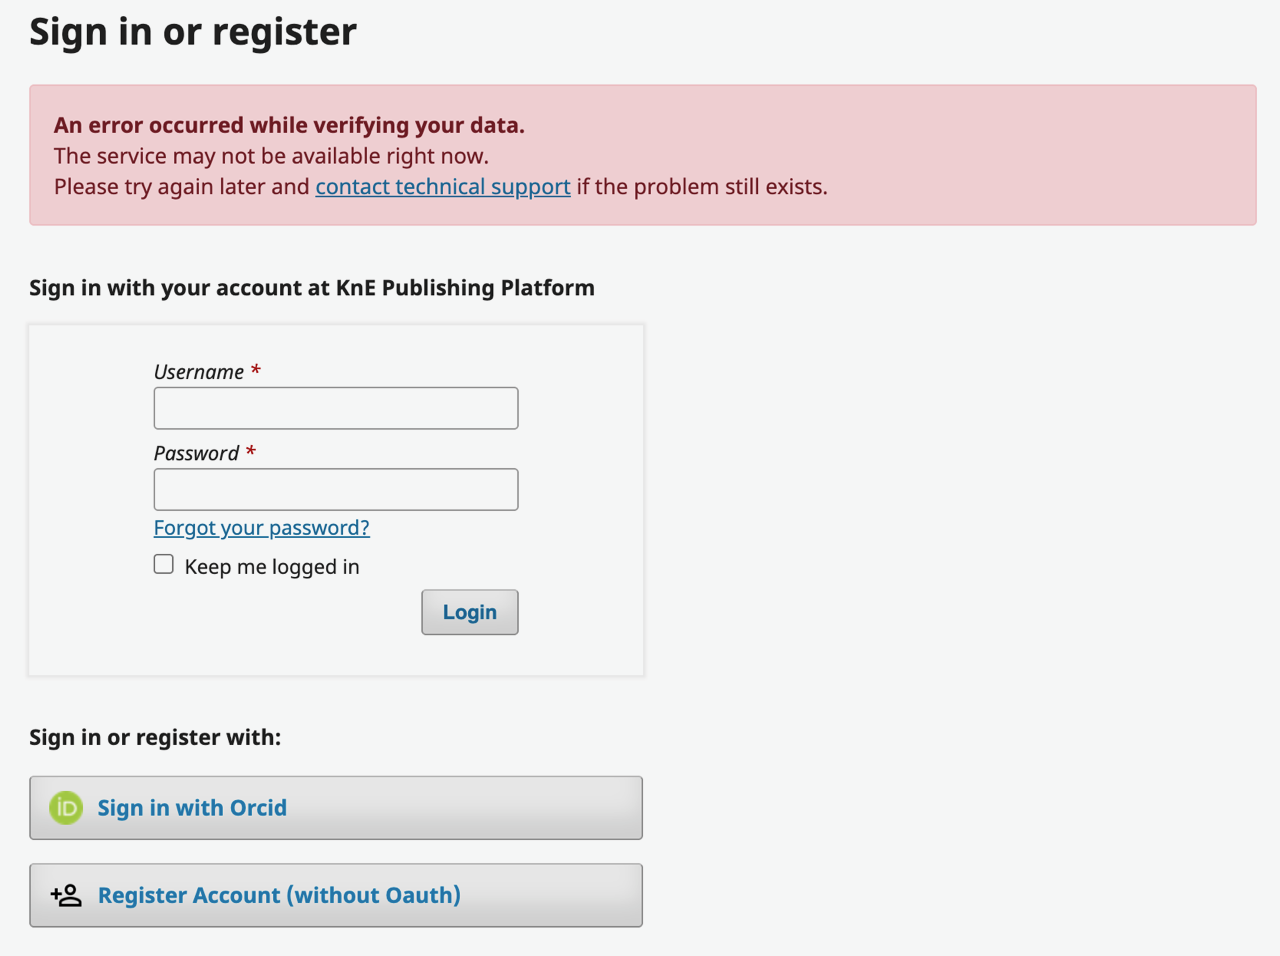Screen dimensions: 1280x956
Task: Click the "Sign in or register with:" heading
Action: pyautogui.click(x=155, y=738)
